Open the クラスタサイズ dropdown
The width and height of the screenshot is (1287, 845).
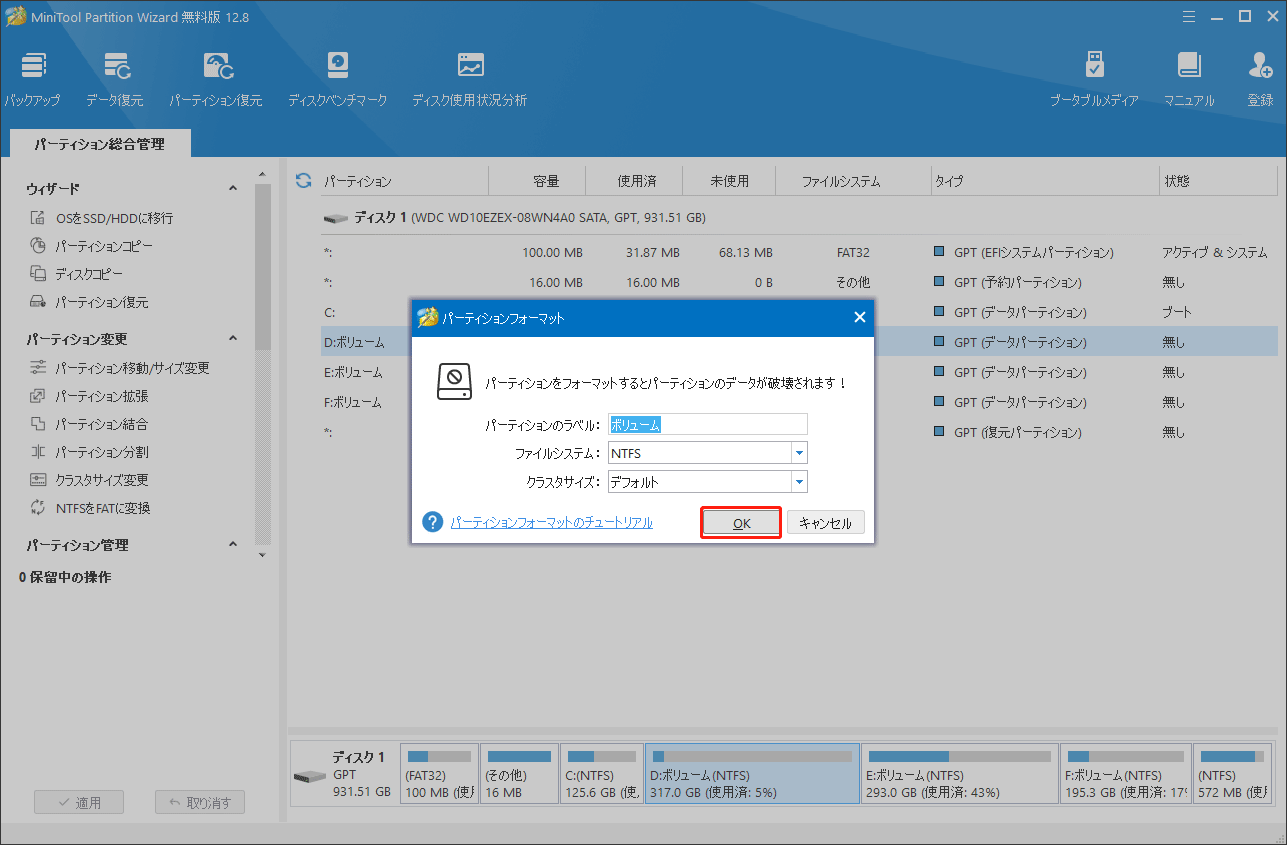tap(798, 482)
